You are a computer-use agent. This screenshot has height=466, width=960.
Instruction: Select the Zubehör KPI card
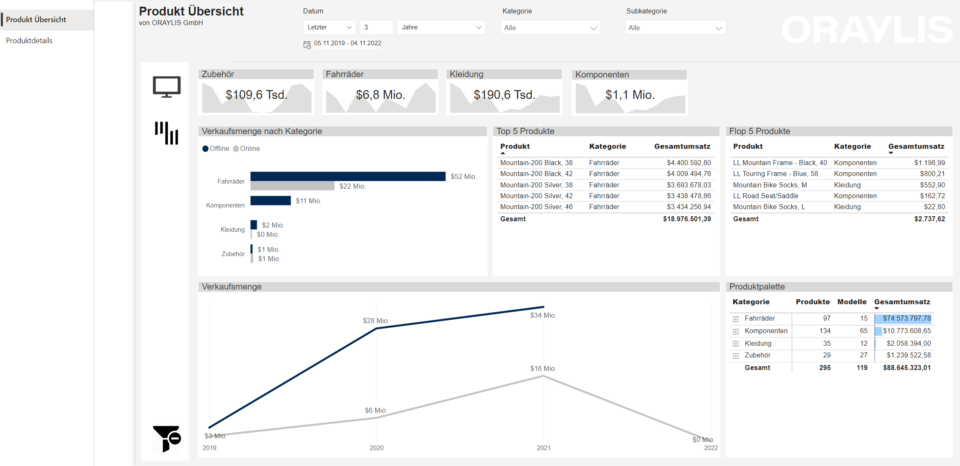[x=256, y=92]
